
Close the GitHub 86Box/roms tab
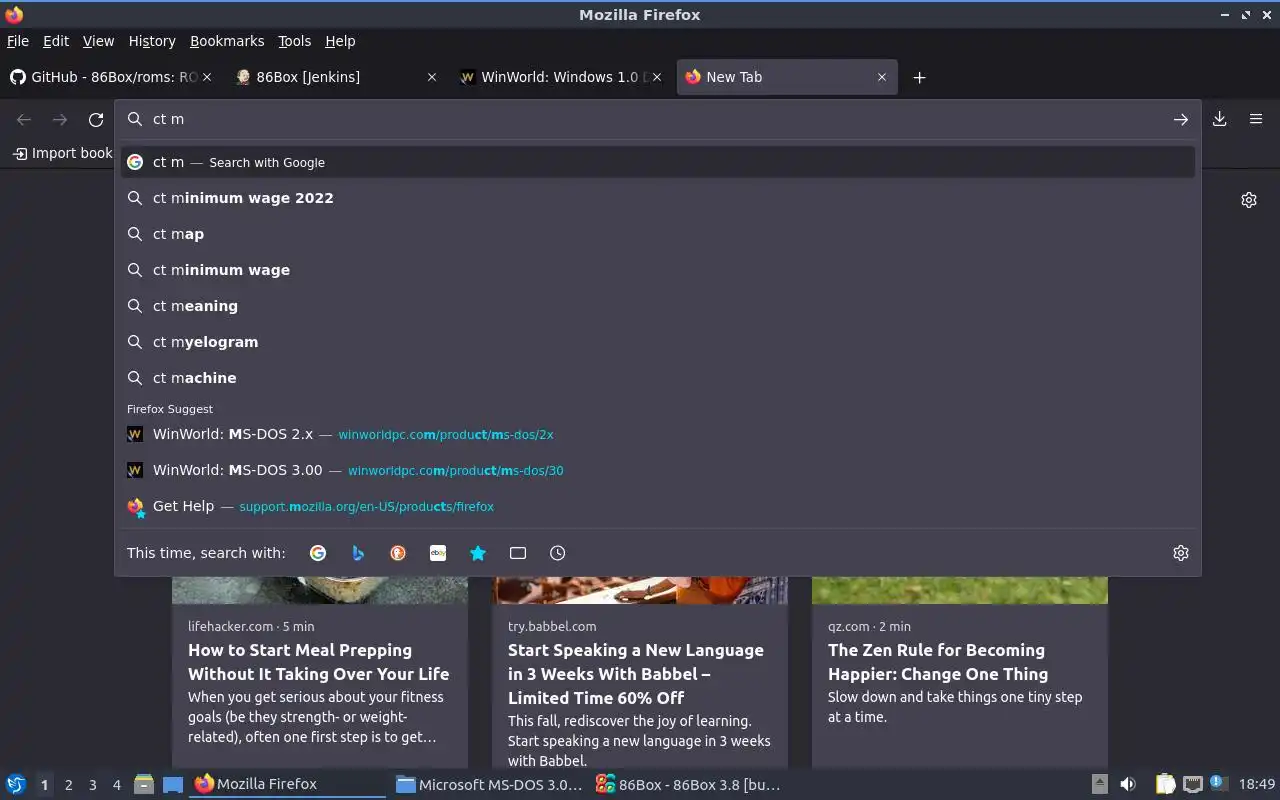pyautogui.click(x=208, y=77)
